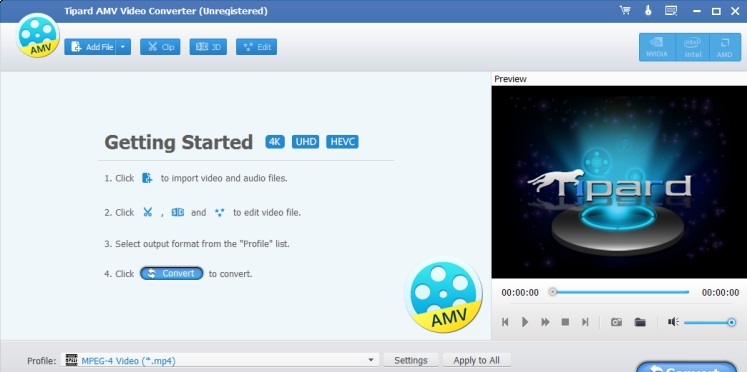Image resolution: width=747 pixels, height=372 pixels.
Task: Click the scissors icon in step 2
Action: click(x=148, y=212)
